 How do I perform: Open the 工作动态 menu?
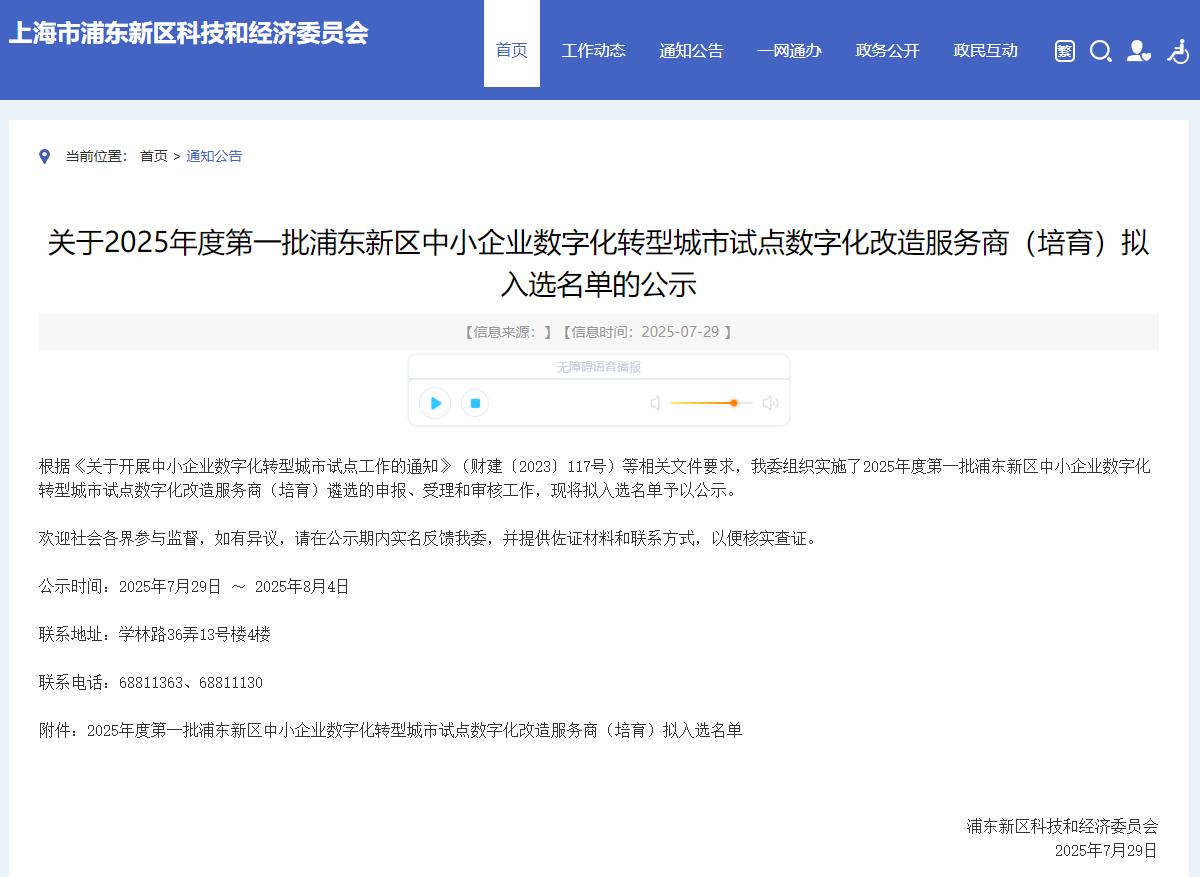tap(593, 51)
